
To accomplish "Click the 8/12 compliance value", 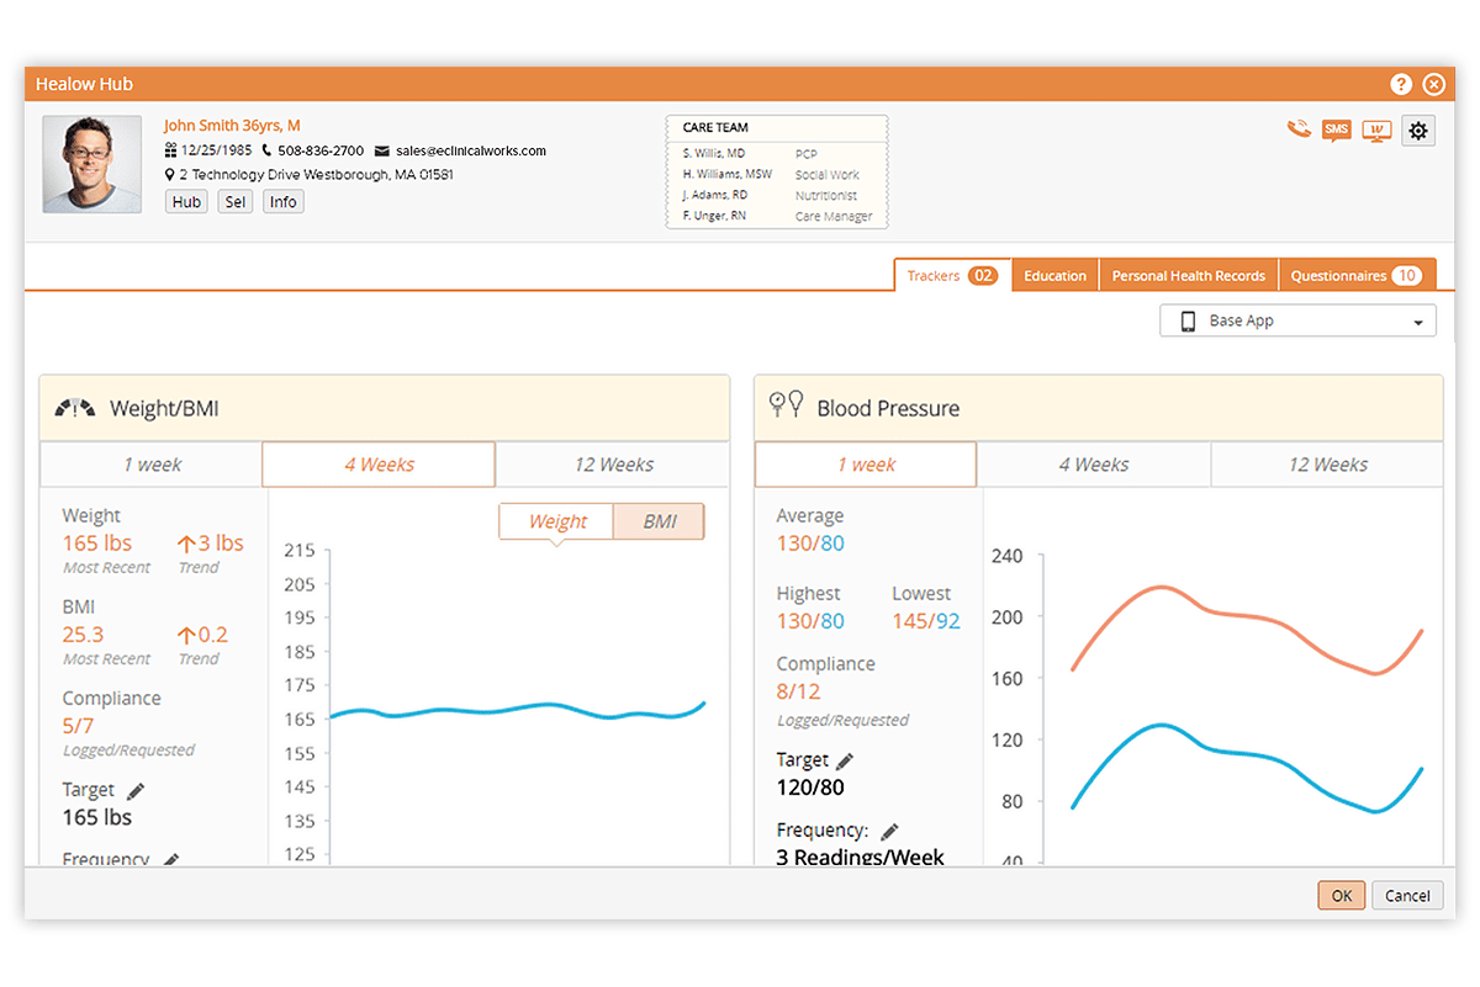I will (798, 692).
